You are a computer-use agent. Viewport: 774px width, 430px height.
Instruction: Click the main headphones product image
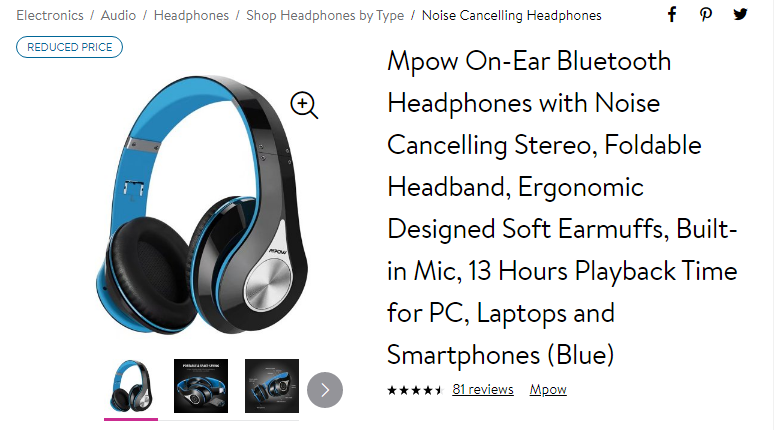point(202,205)
